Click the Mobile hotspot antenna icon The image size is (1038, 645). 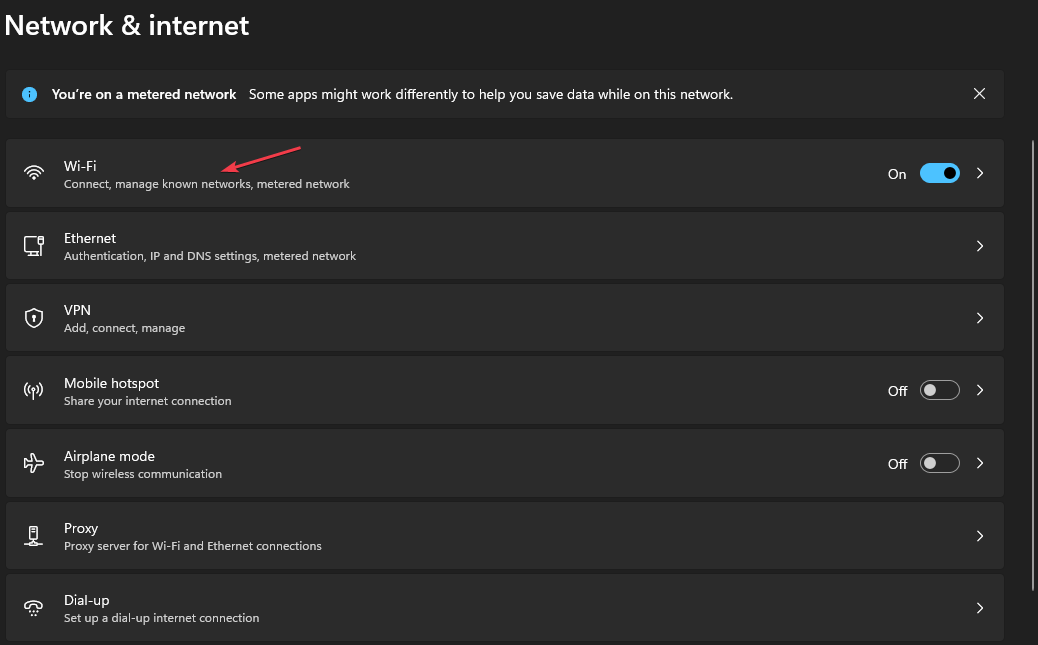pyautogui.click(x=34, y=391)
